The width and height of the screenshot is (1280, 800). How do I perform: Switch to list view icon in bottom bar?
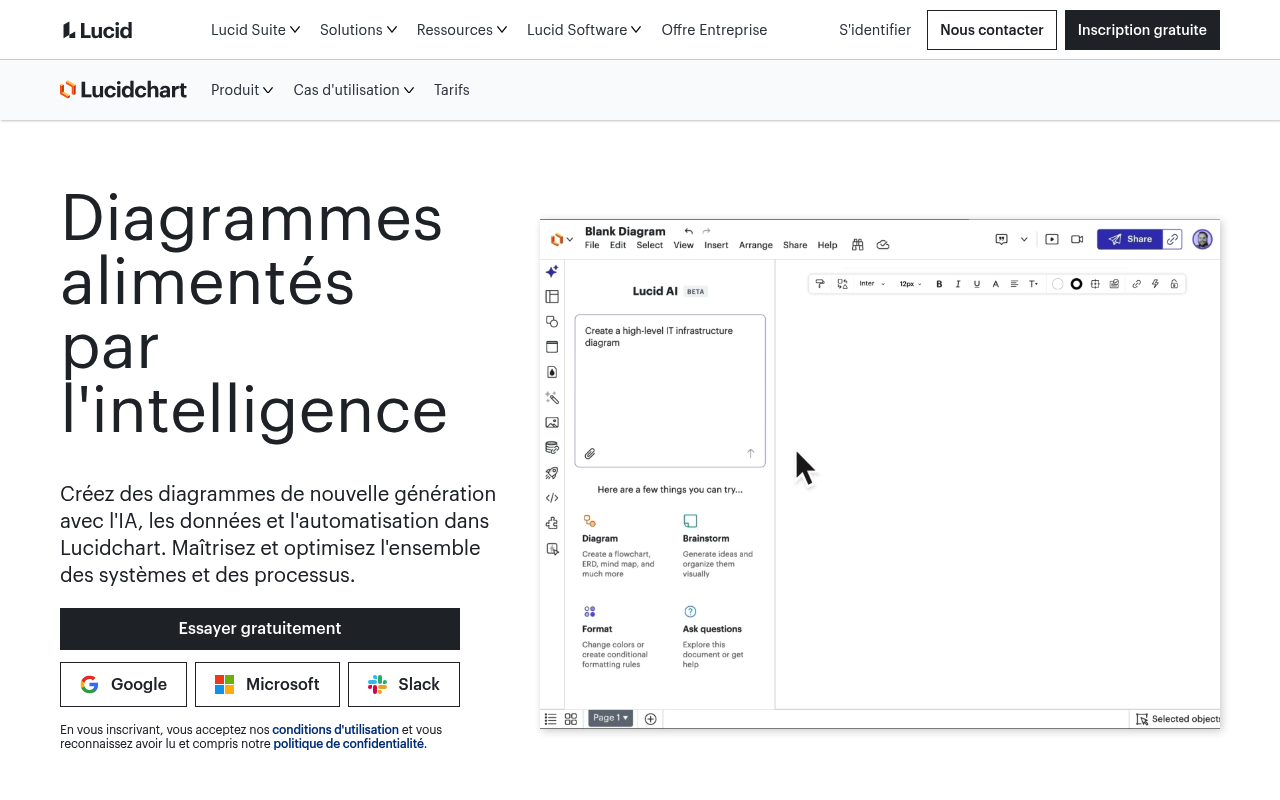coord(551,719)
